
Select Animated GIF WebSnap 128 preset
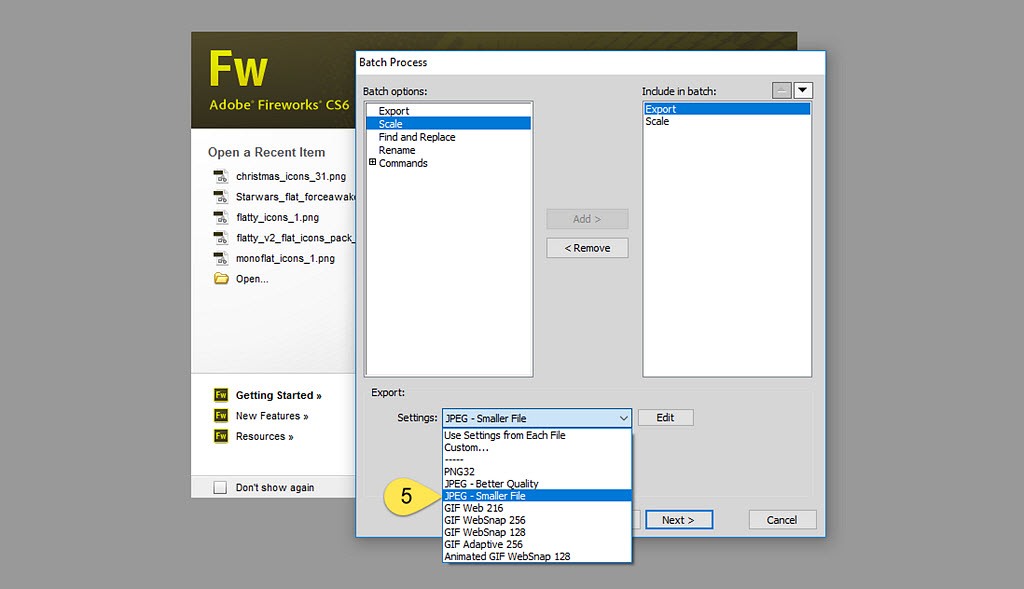pyautogui.click(x=537, y=556)
